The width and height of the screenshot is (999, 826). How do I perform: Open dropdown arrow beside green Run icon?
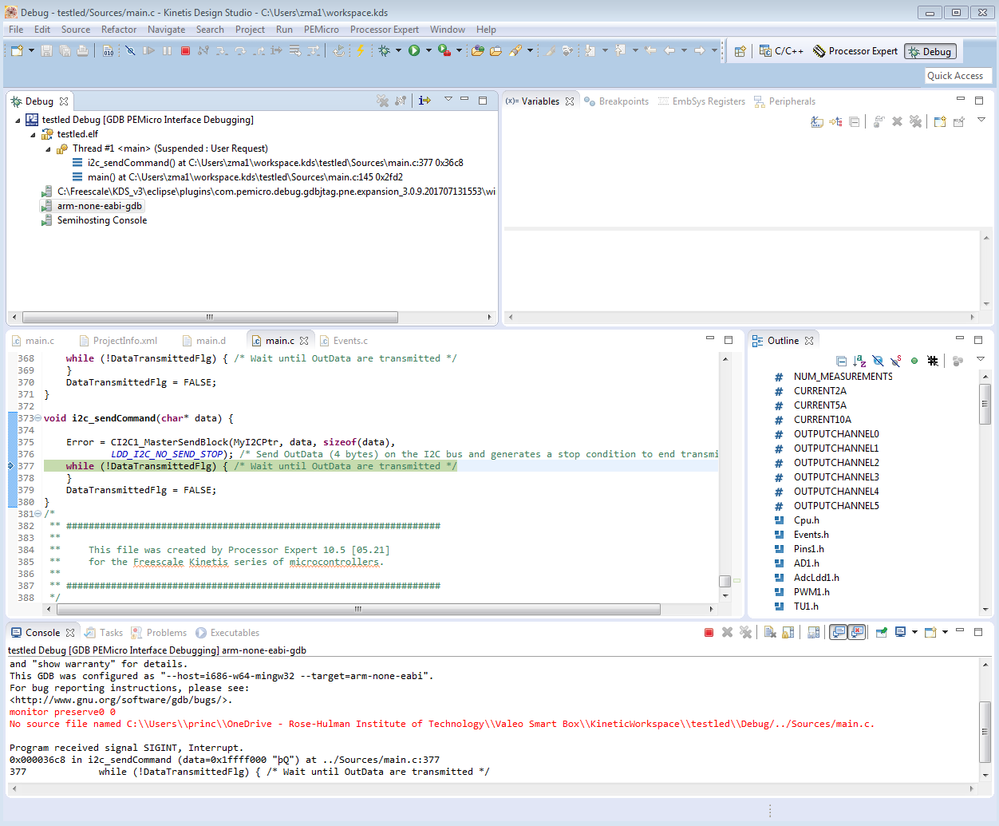point(429,51)
